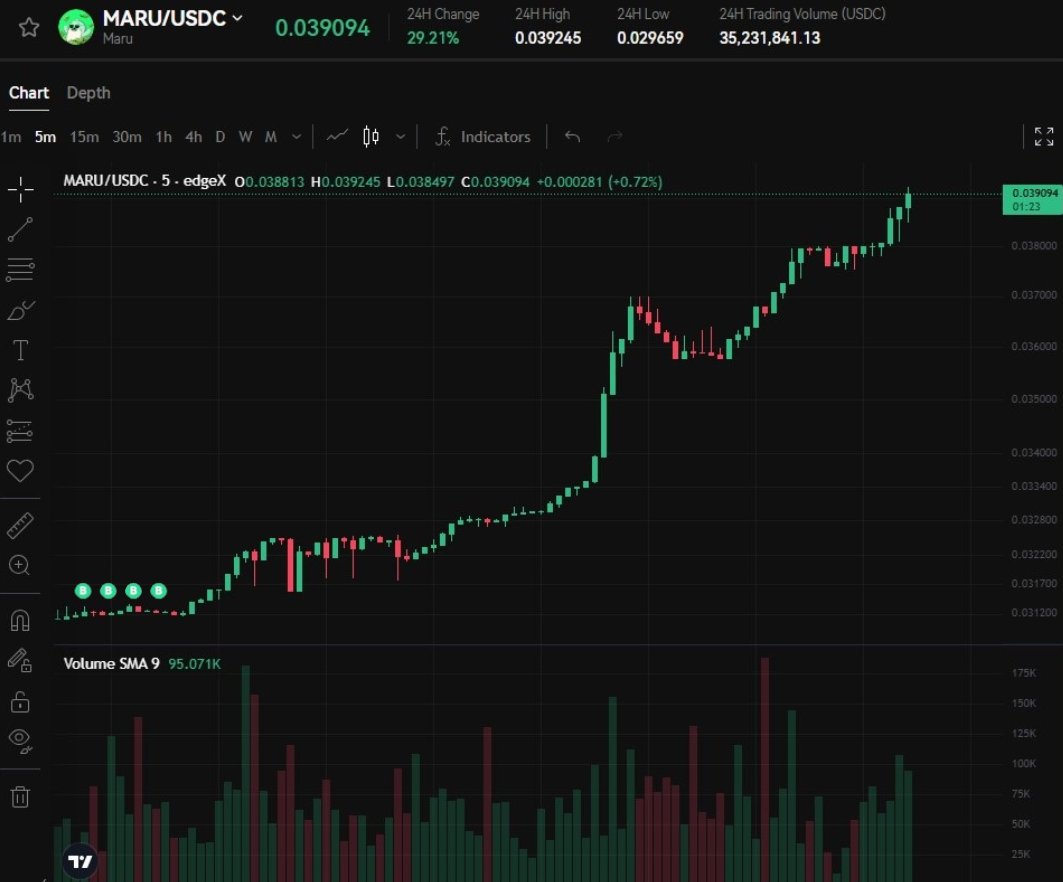The height and width of the screenshot is (882, 1063).
Task: Click the second B buy marker
Action: coord(108,590)
